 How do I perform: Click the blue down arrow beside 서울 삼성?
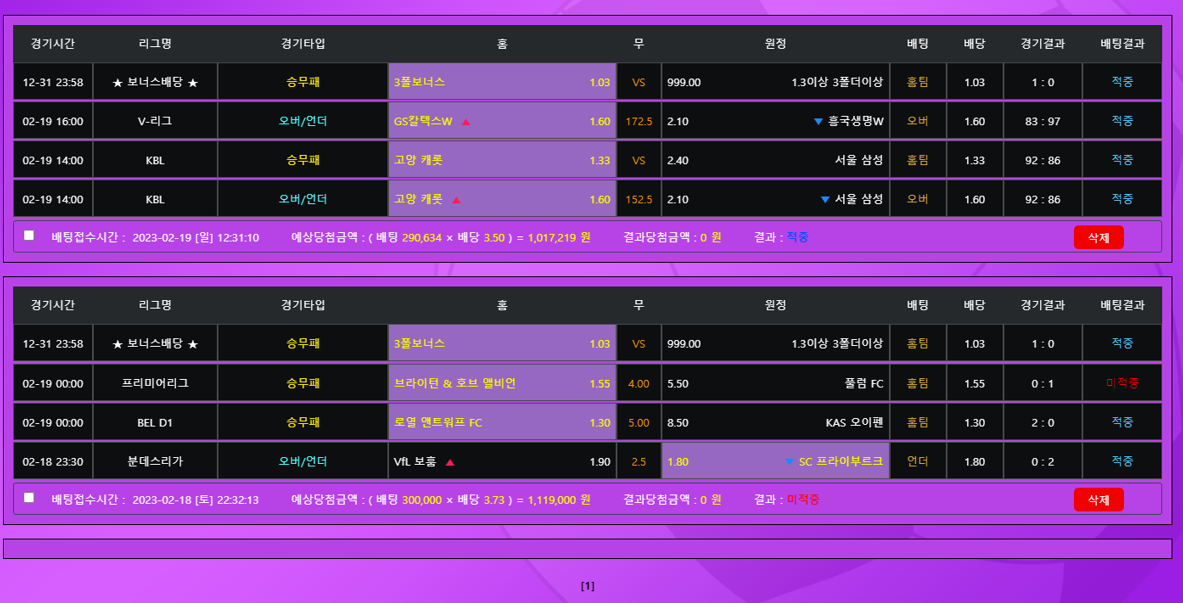point(825,200)
